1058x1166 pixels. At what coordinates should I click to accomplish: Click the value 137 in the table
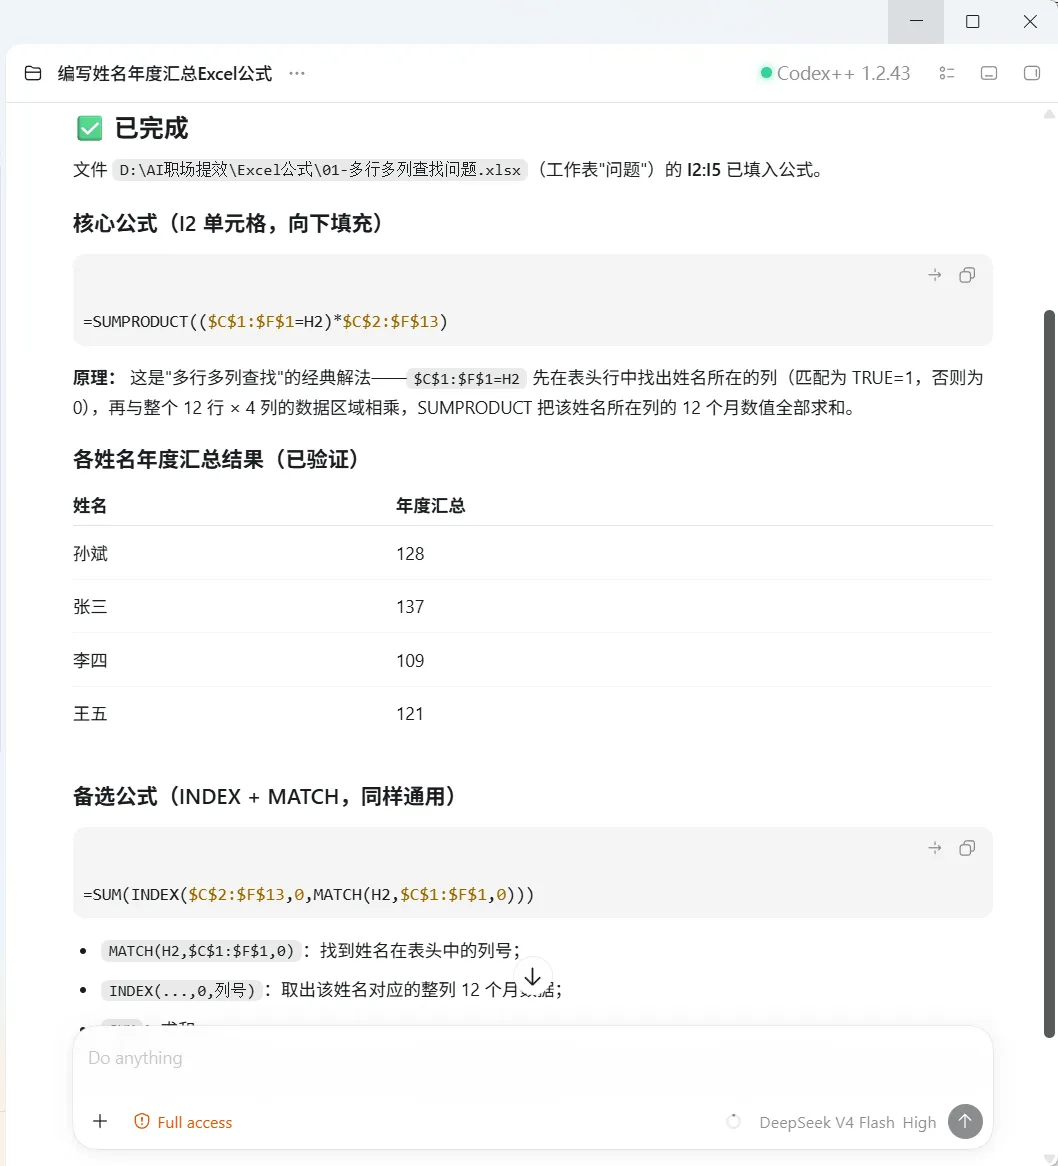410,607
